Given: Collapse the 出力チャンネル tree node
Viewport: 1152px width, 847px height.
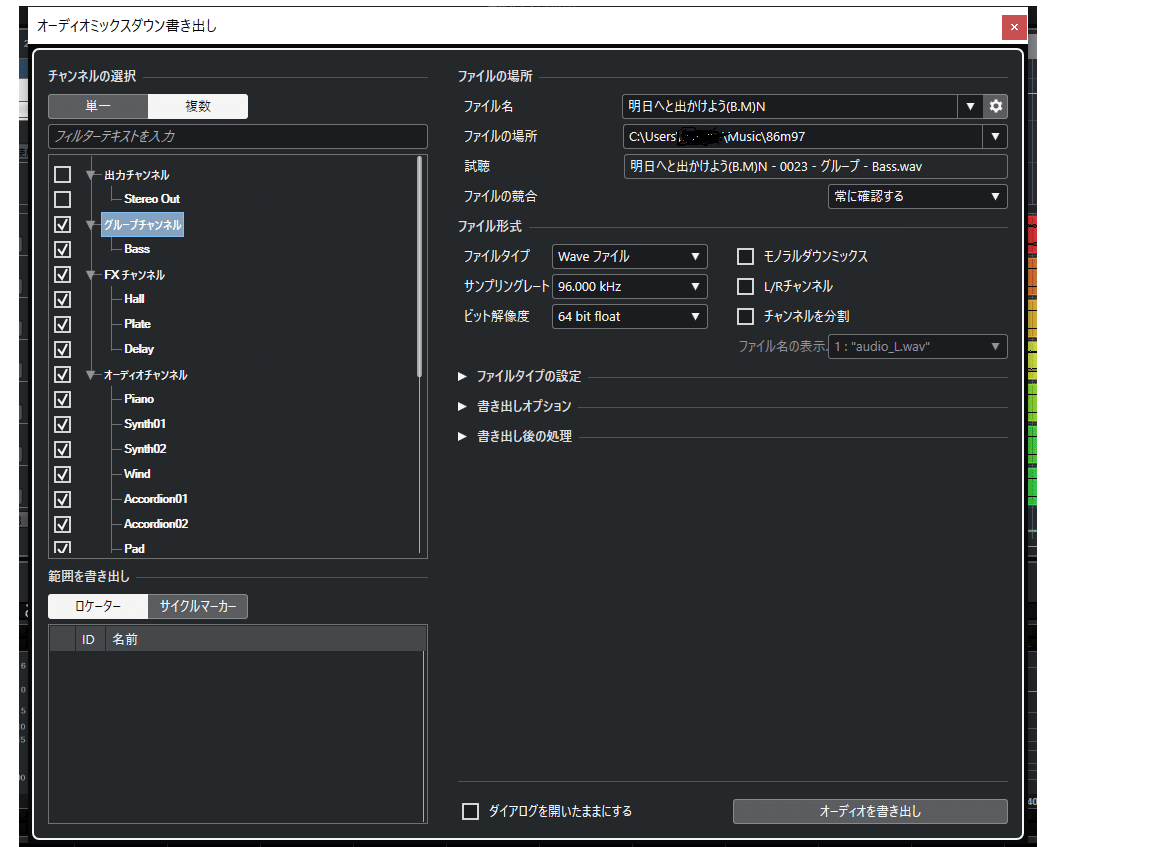Looking at the screenshot, I should pos(91,175).
